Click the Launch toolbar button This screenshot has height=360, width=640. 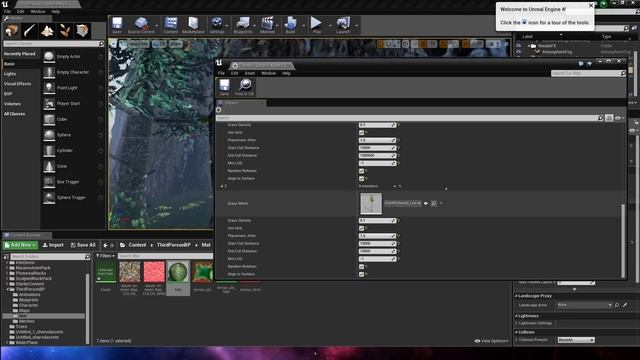click(343, 25)
